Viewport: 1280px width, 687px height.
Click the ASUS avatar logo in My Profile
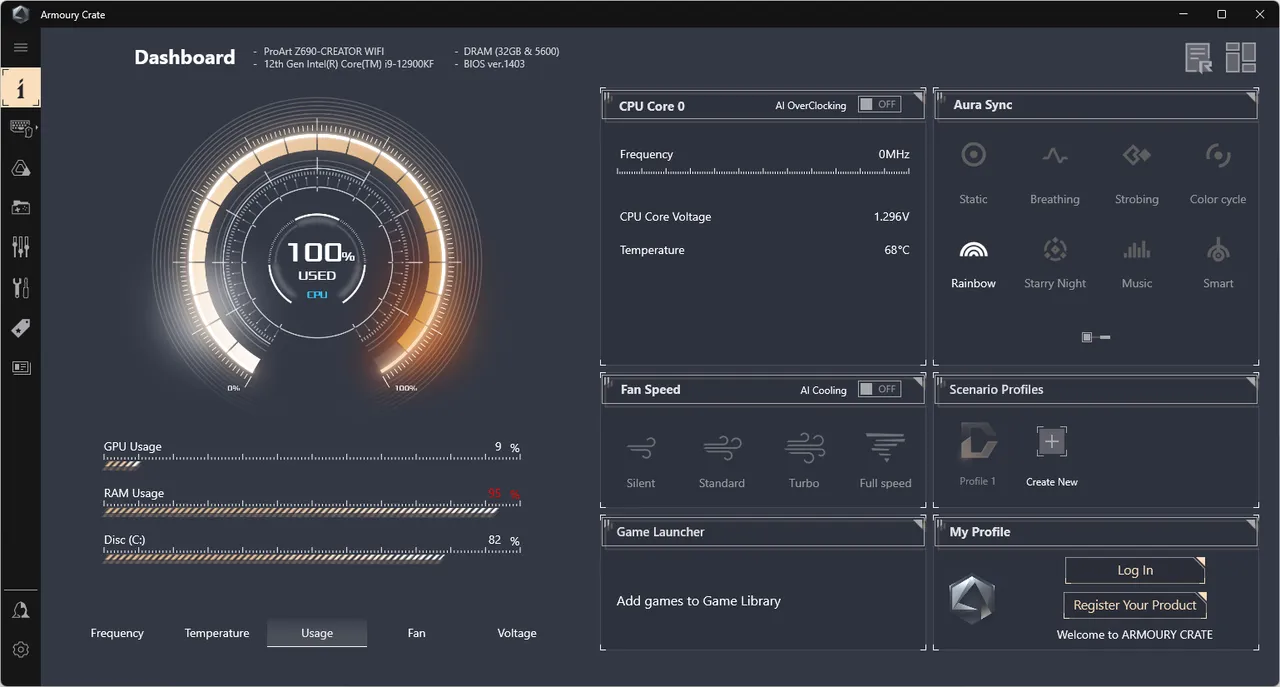[971, 600]
